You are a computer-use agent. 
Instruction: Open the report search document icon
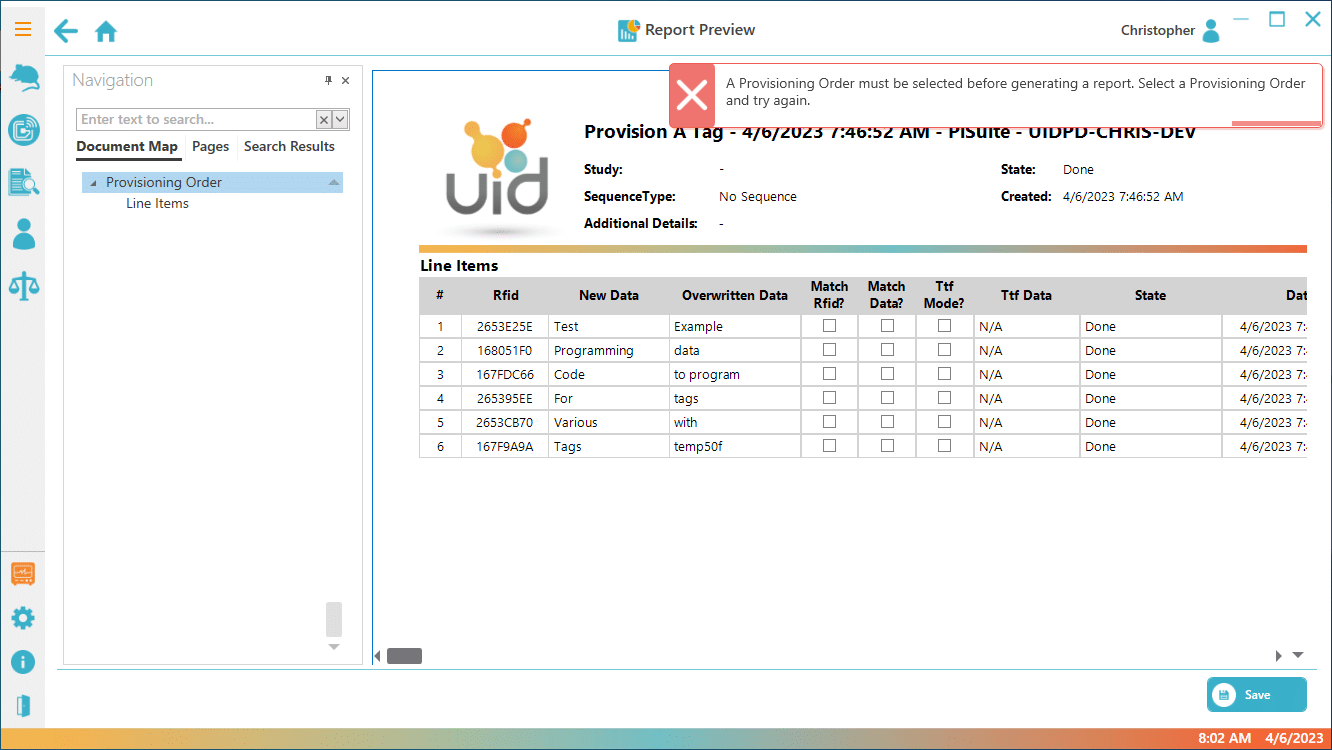(23, 182)
